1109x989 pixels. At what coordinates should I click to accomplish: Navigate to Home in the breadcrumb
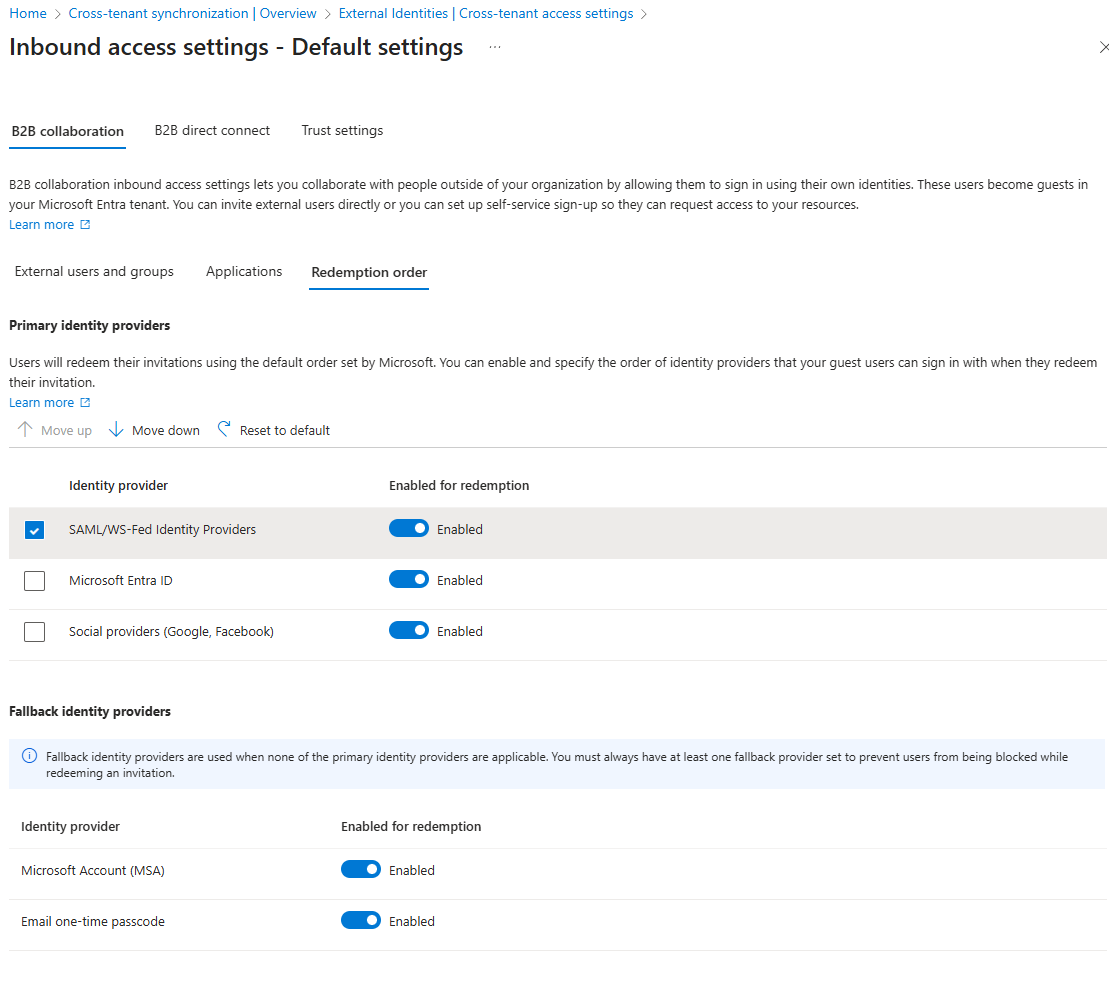coord(27,13)
